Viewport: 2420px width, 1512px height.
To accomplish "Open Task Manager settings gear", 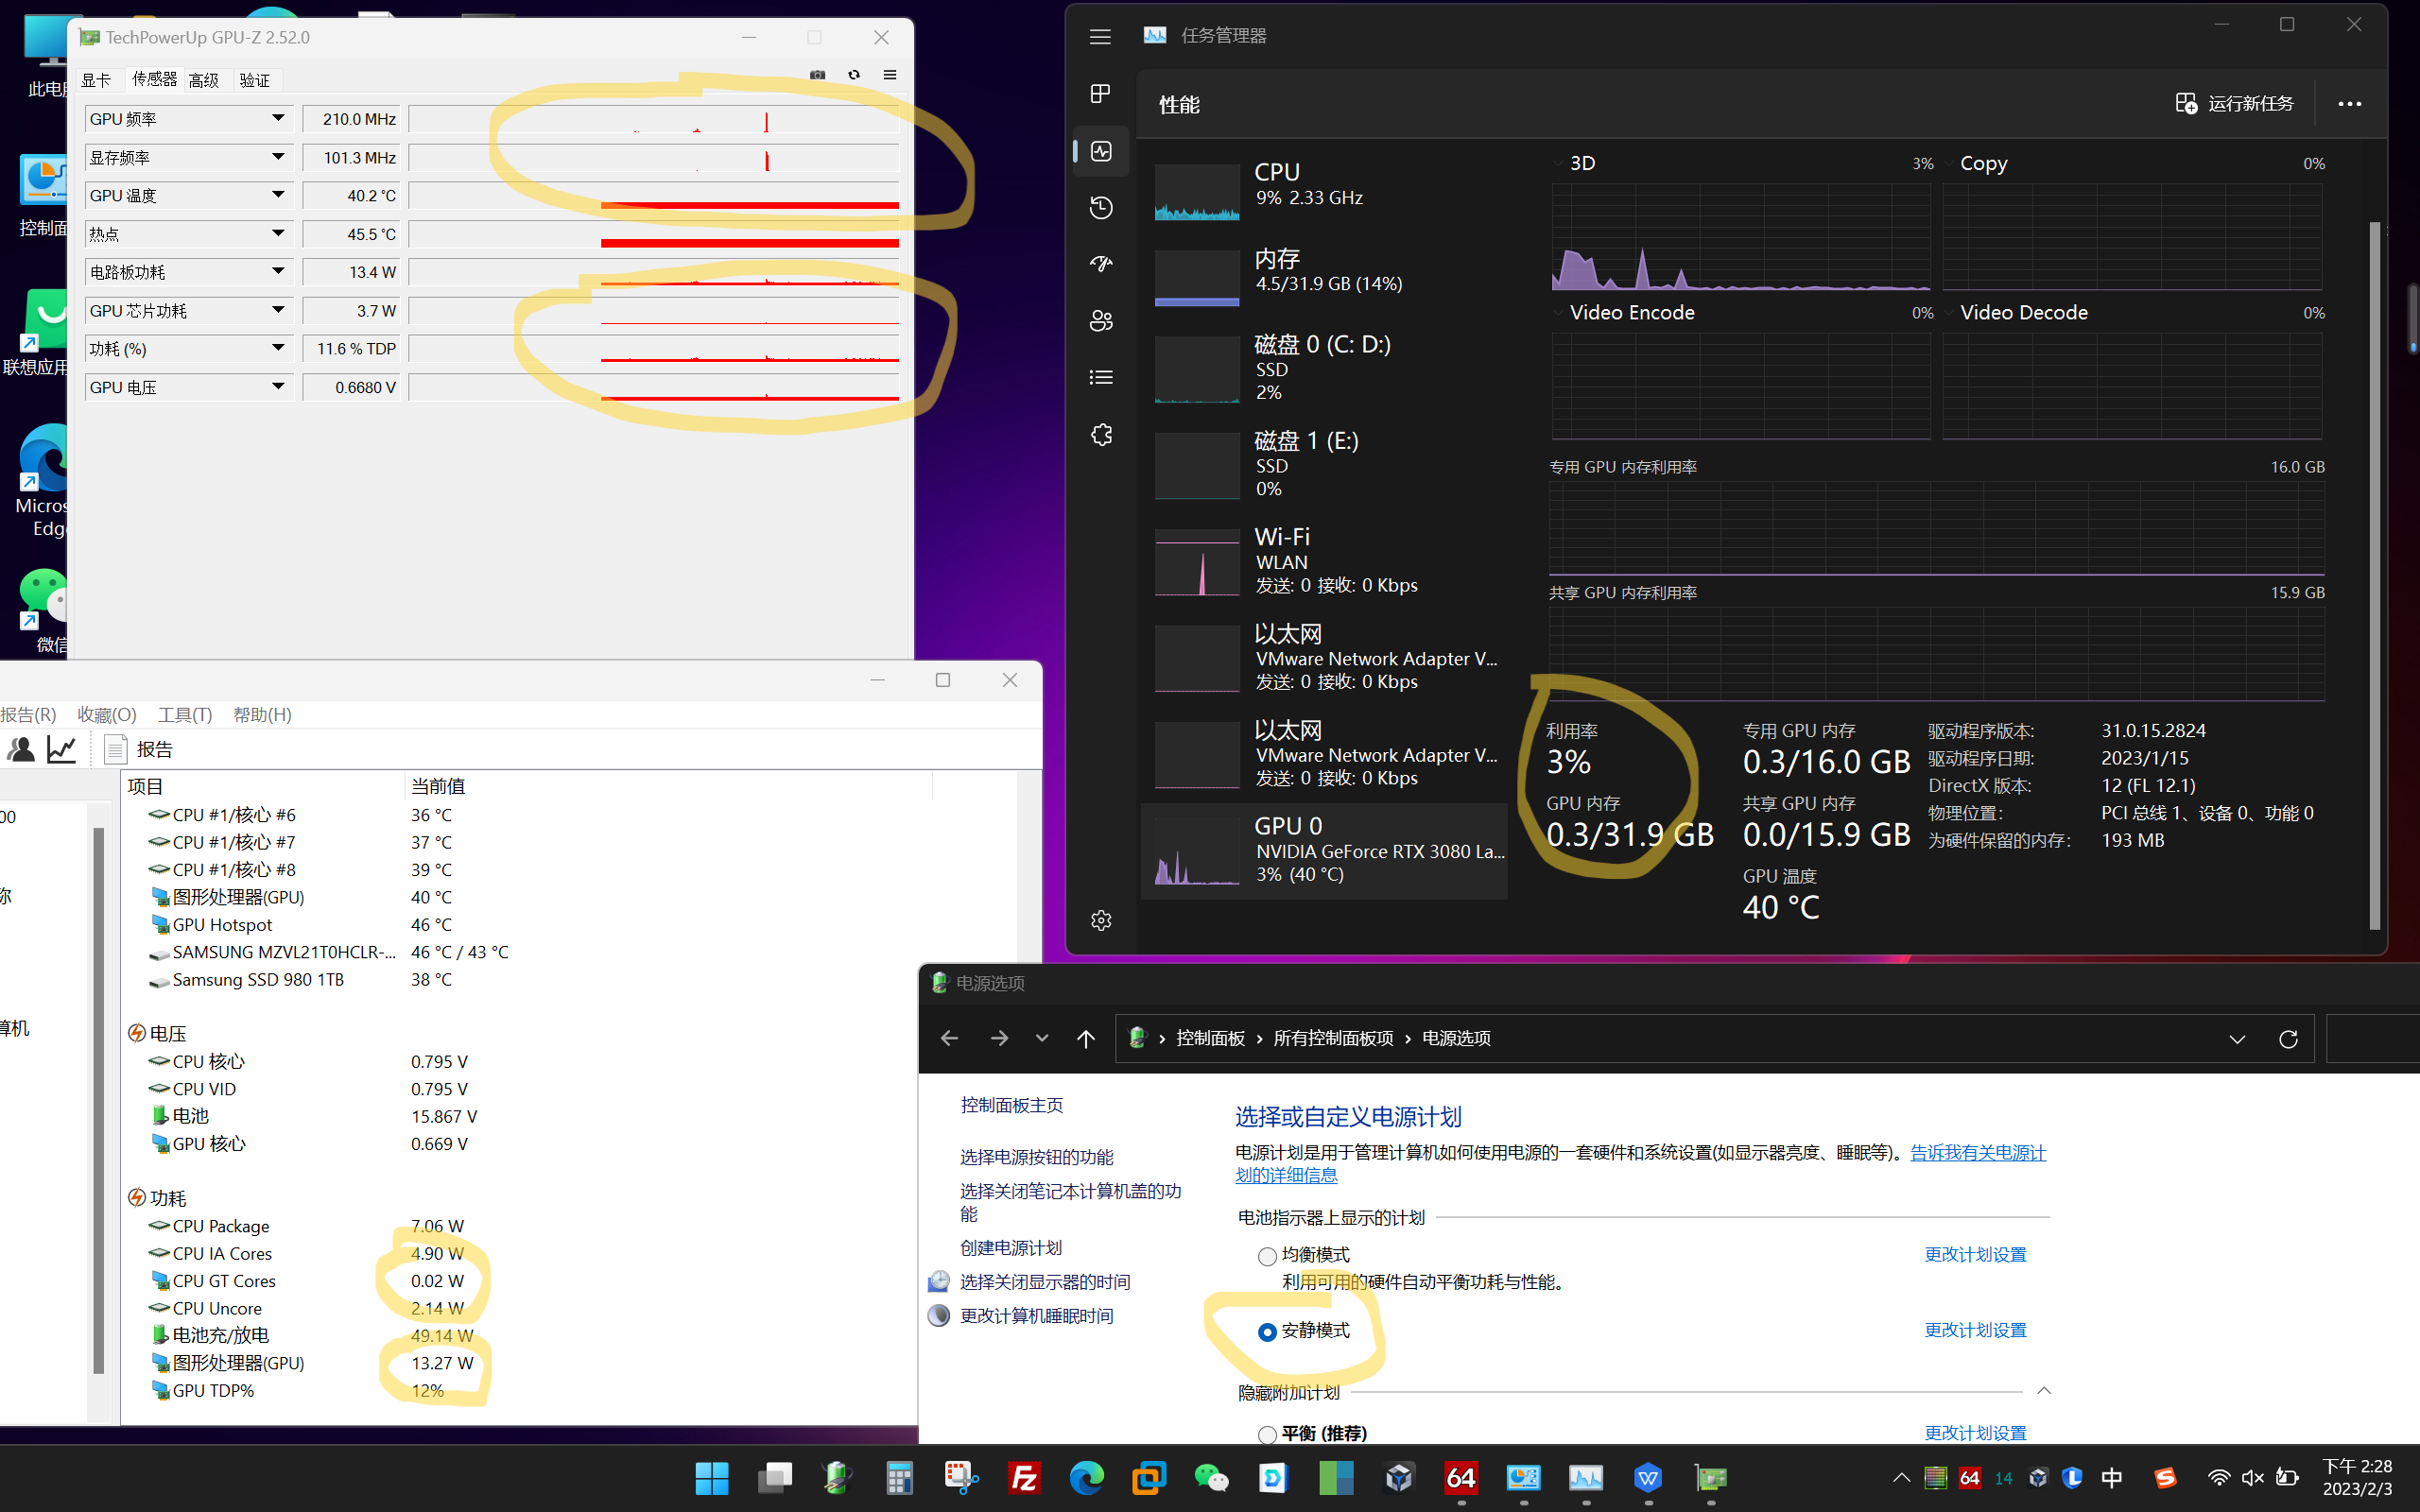I will pos(1101,920).
